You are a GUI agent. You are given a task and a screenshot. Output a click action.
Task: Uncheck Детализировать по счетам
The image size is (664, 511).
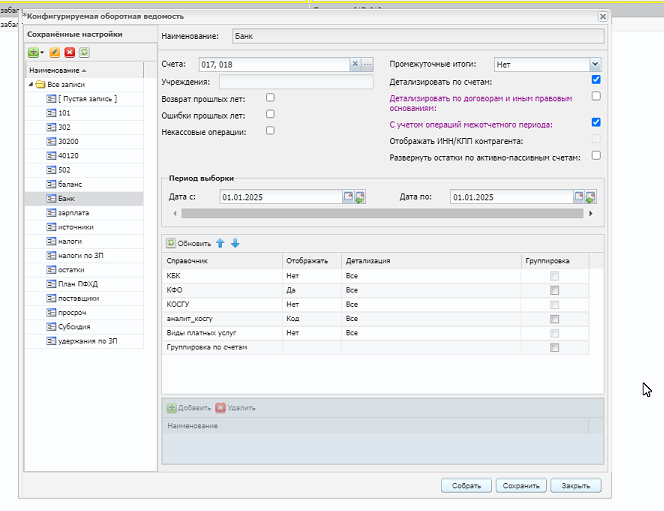pyautogui.click(x=596, y=80)
